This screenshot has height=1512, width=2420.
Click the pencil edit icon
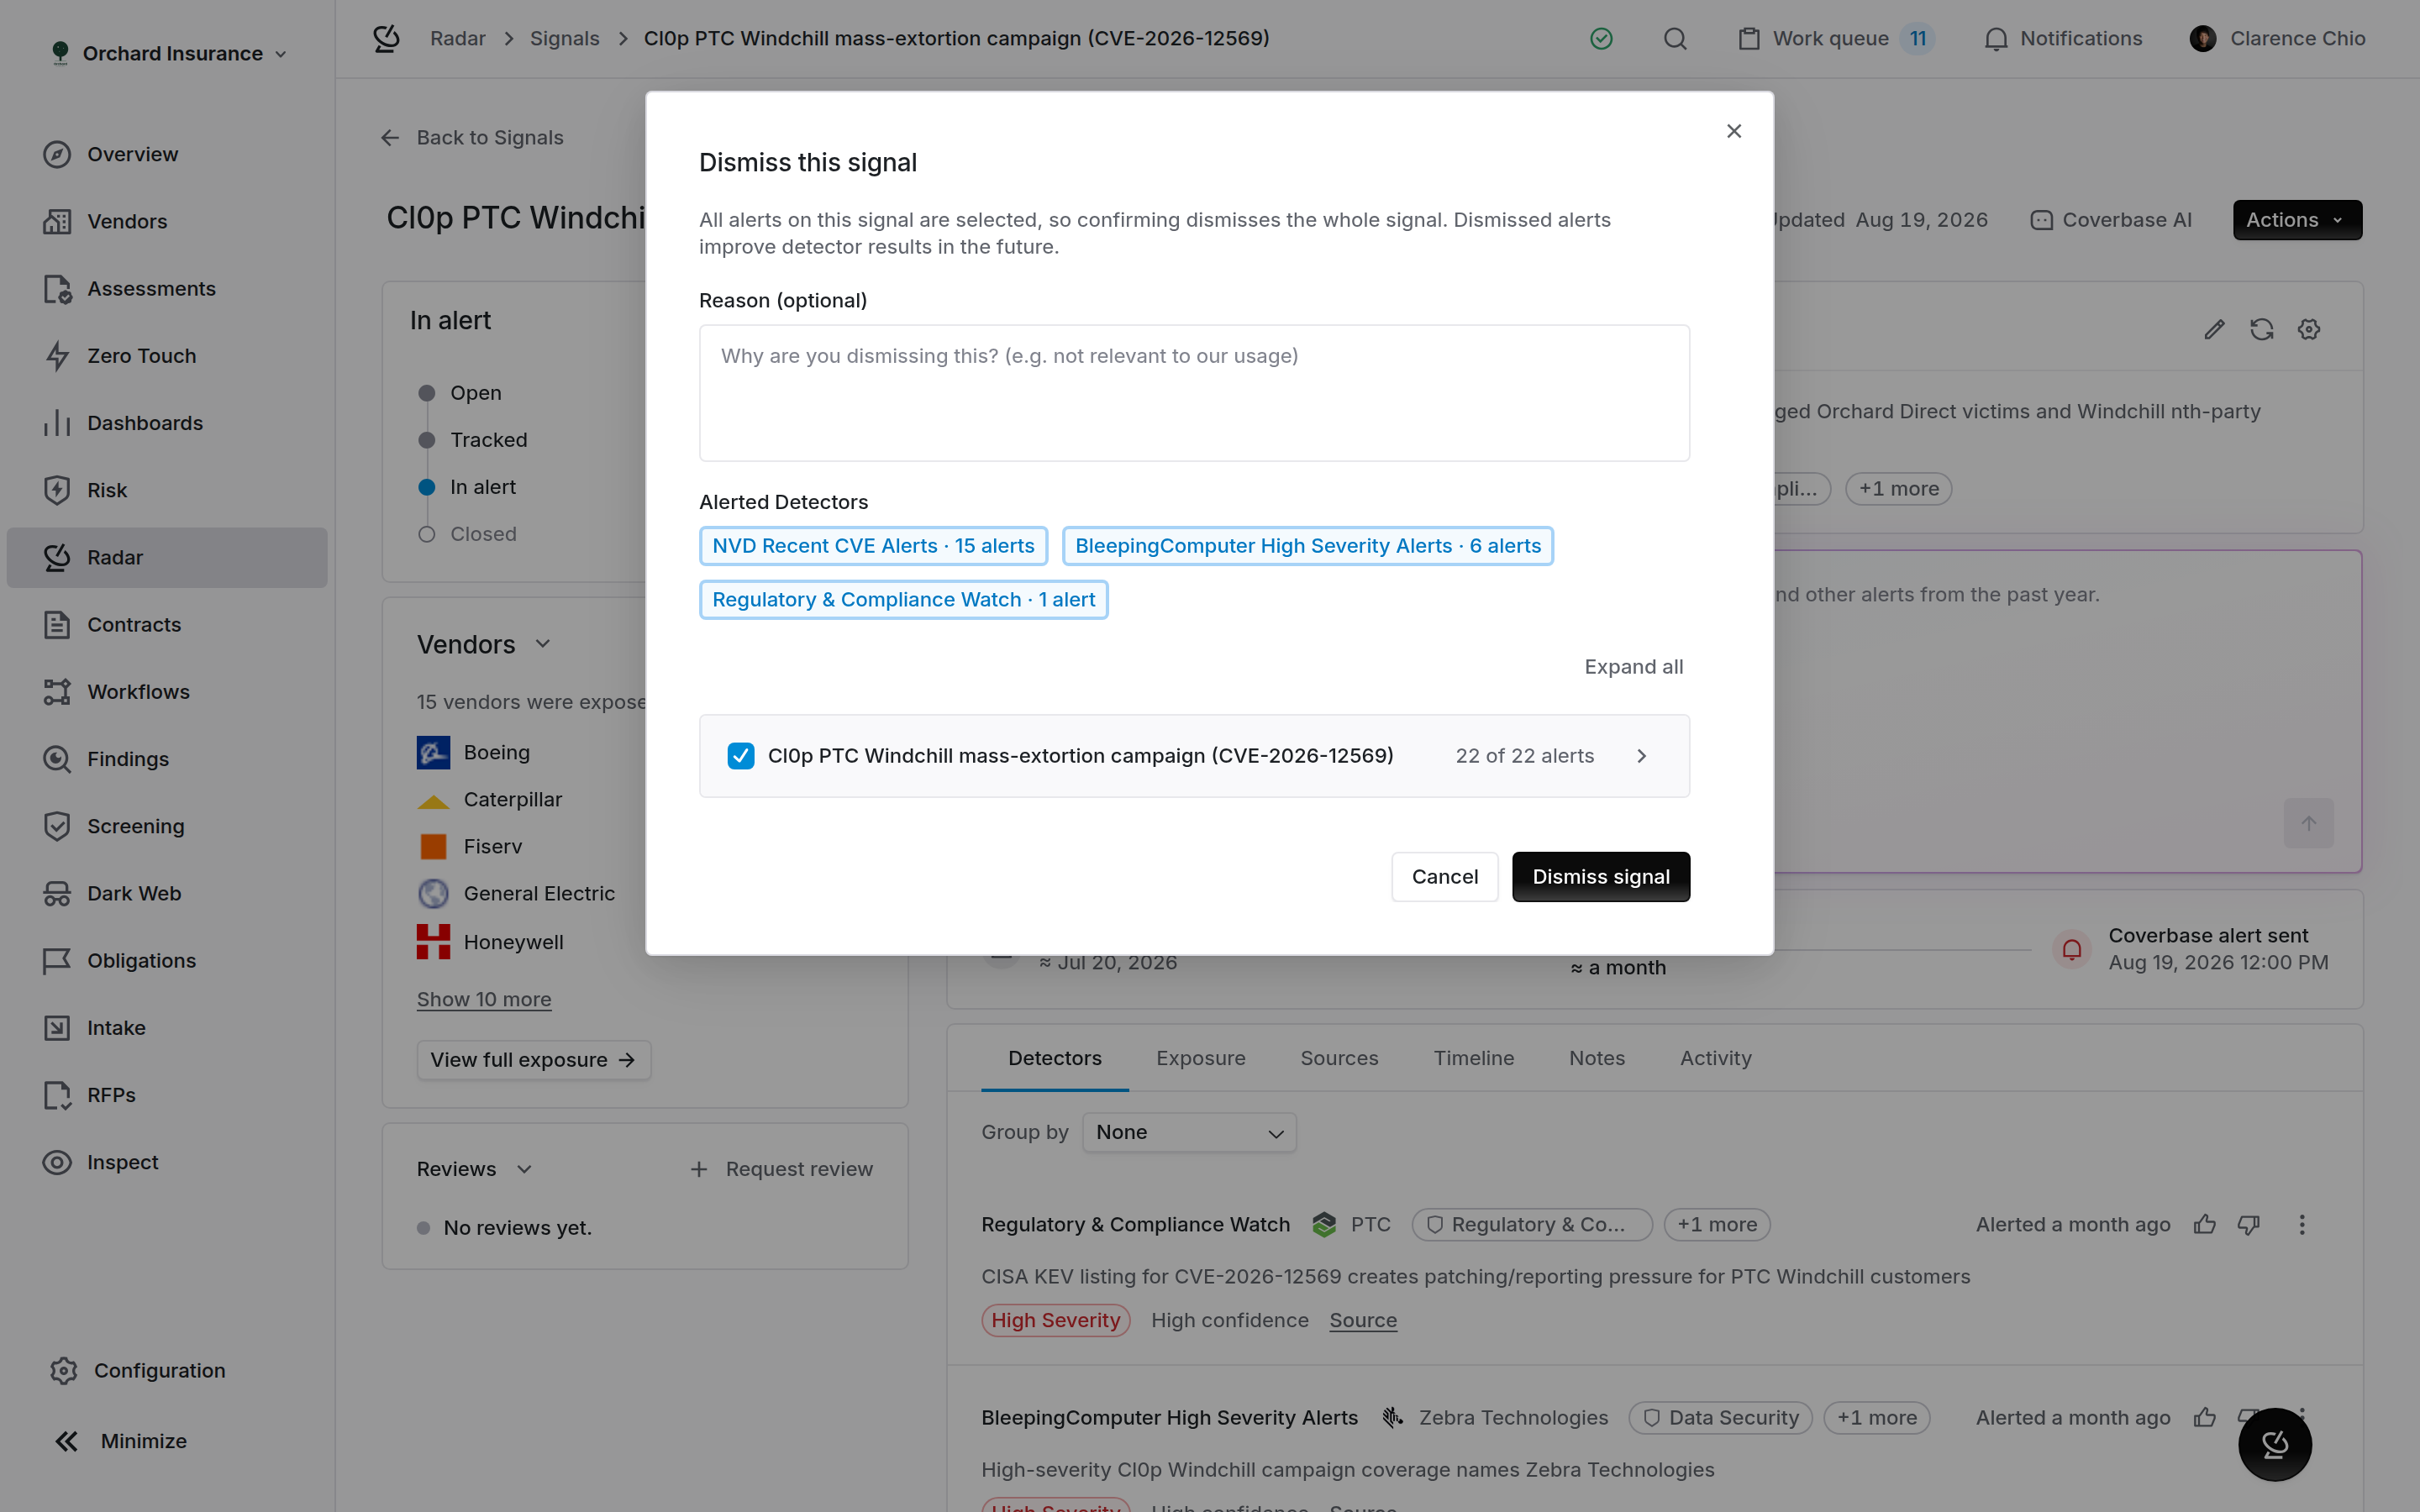click(x=2214, y=329)
